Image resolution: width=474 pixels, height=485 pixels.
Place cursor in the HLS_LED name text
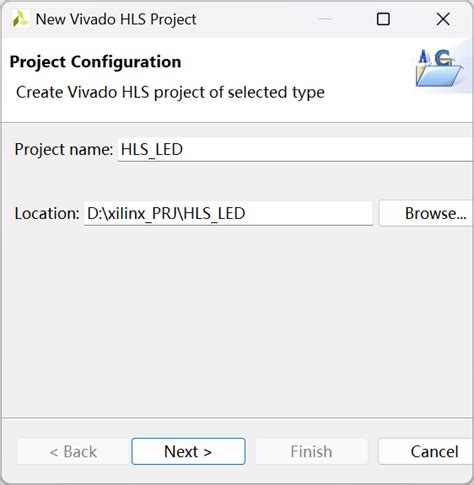point(152,149)
